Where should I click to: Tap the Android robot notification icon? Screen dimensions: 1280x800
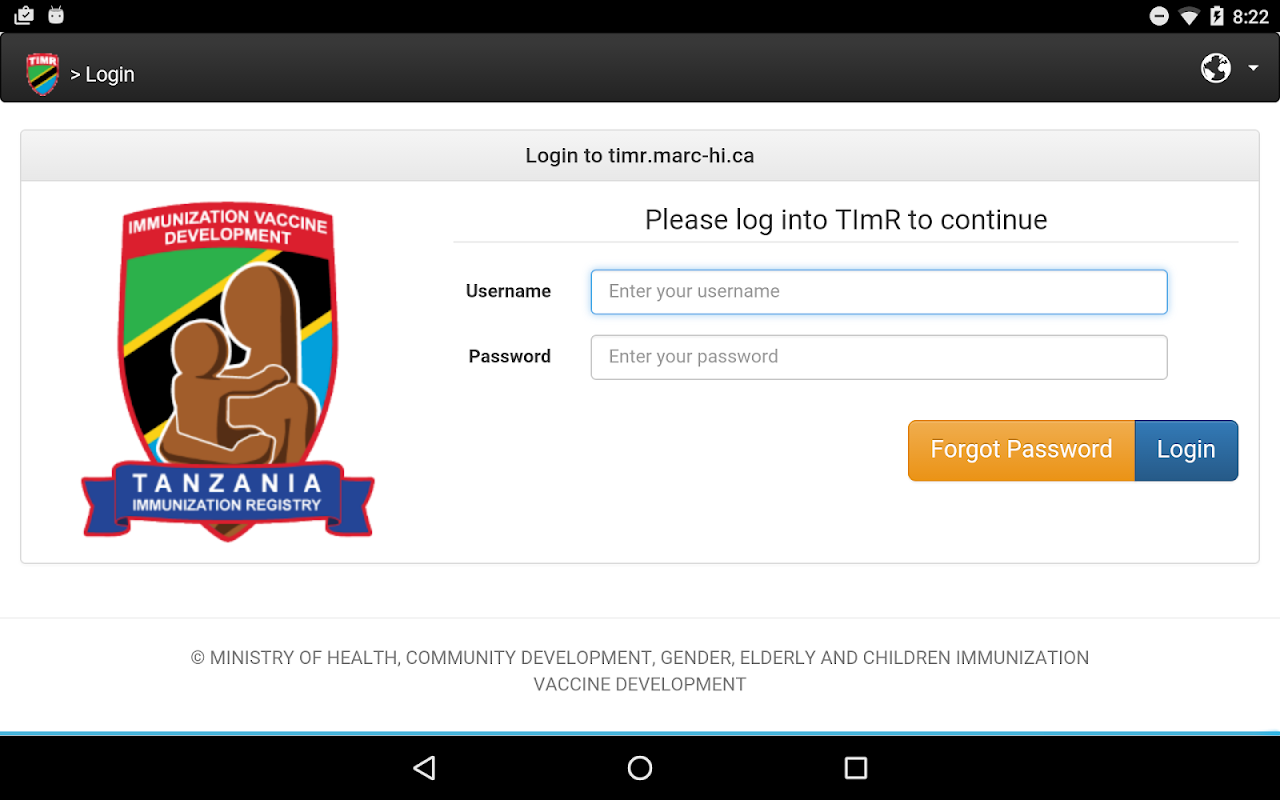click(56, 15)
